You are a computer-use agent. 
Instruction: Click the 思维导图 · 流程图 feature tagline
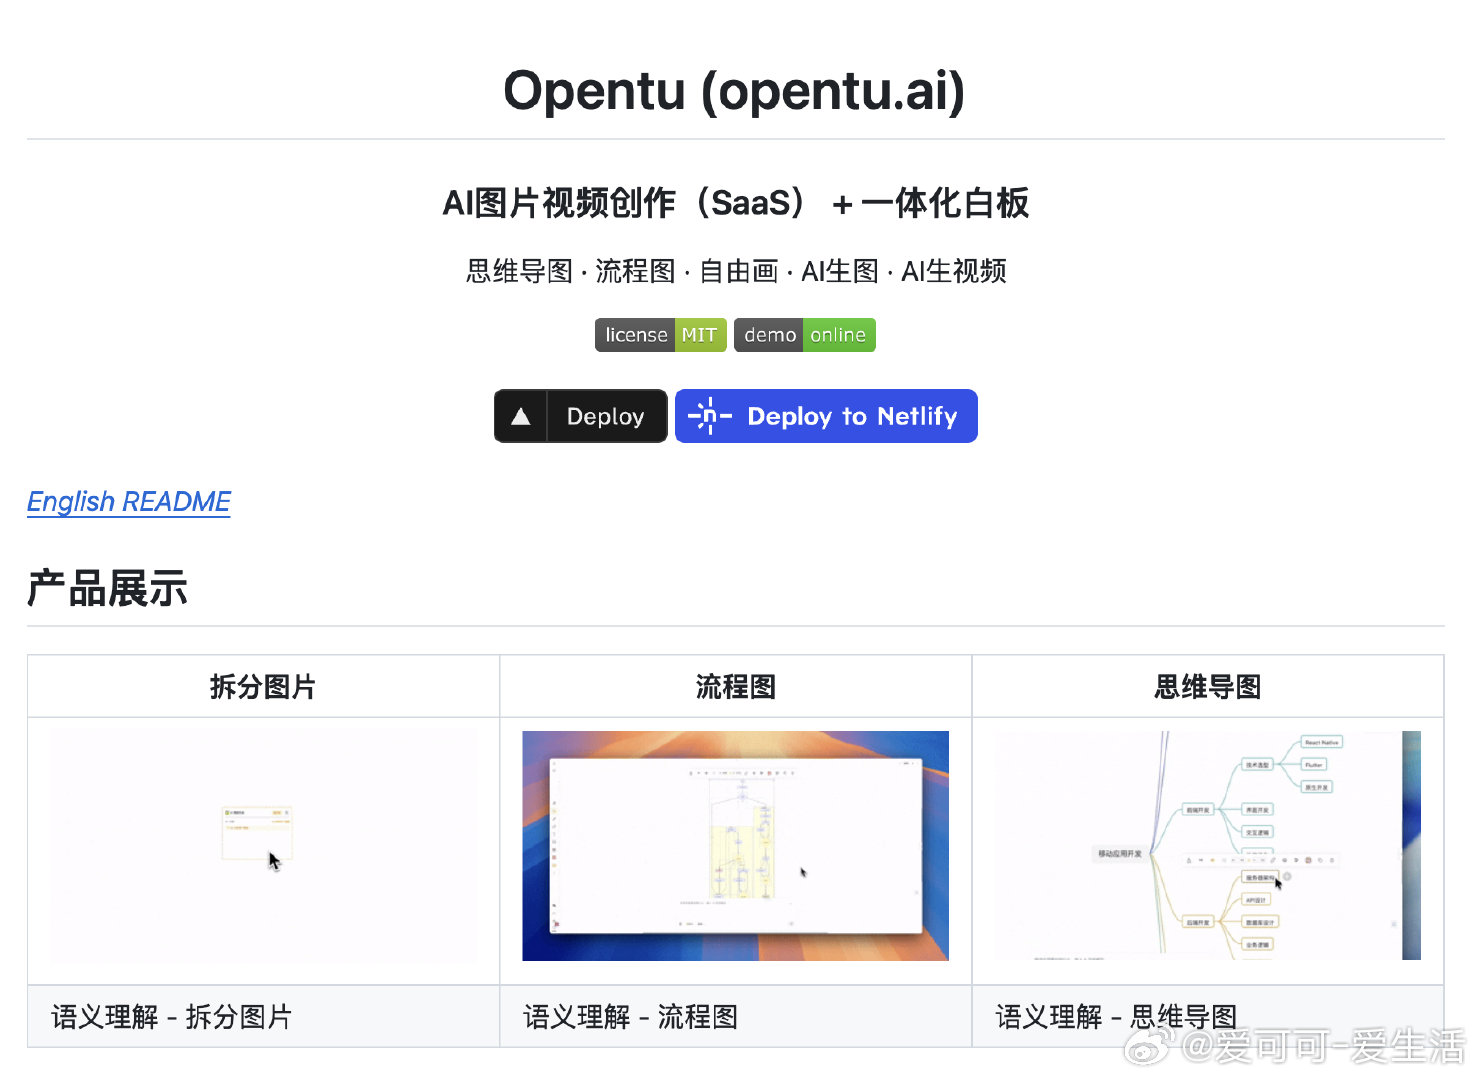click(x=735, y=271)
